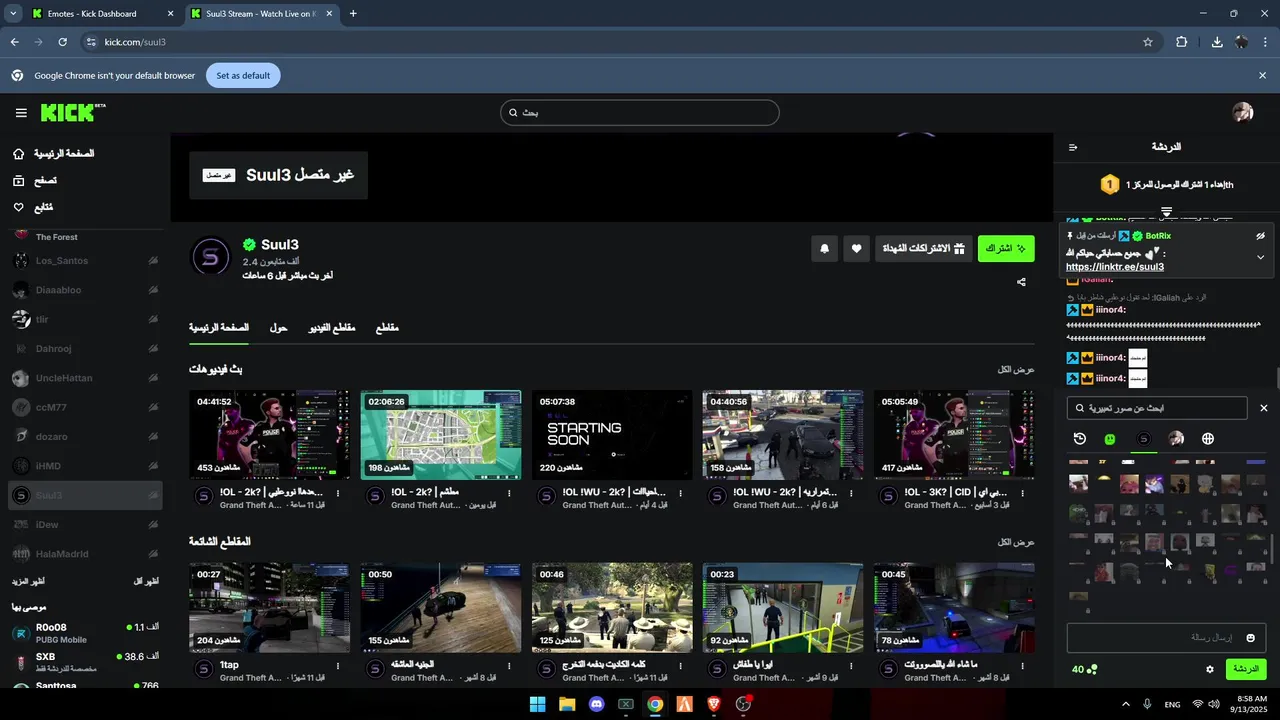Viewport: 1280px width, 720px height.
Task: Click Chrome's reload page button
Action: [62, 42]
